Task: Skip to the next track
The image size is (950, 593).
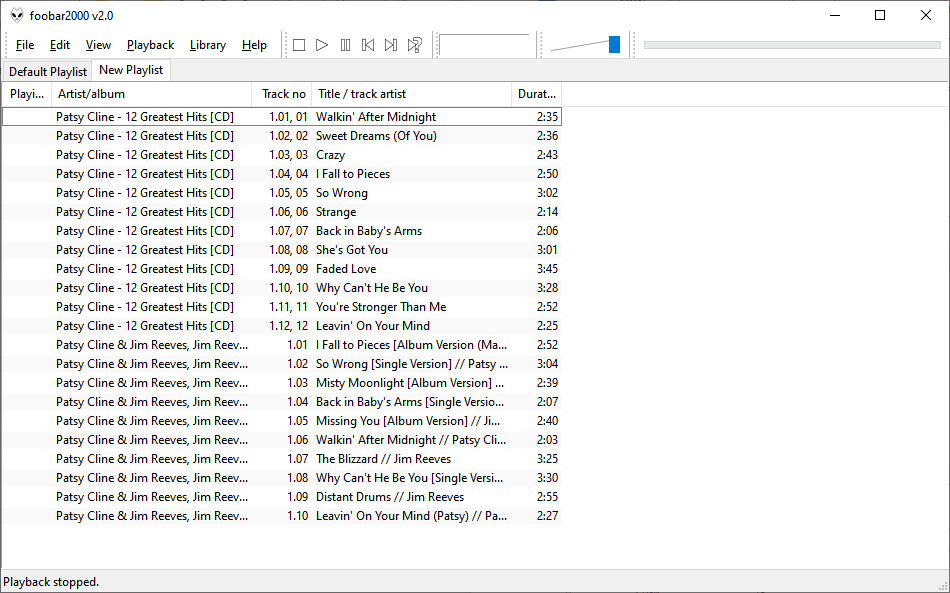Action: tap(391, 45)
